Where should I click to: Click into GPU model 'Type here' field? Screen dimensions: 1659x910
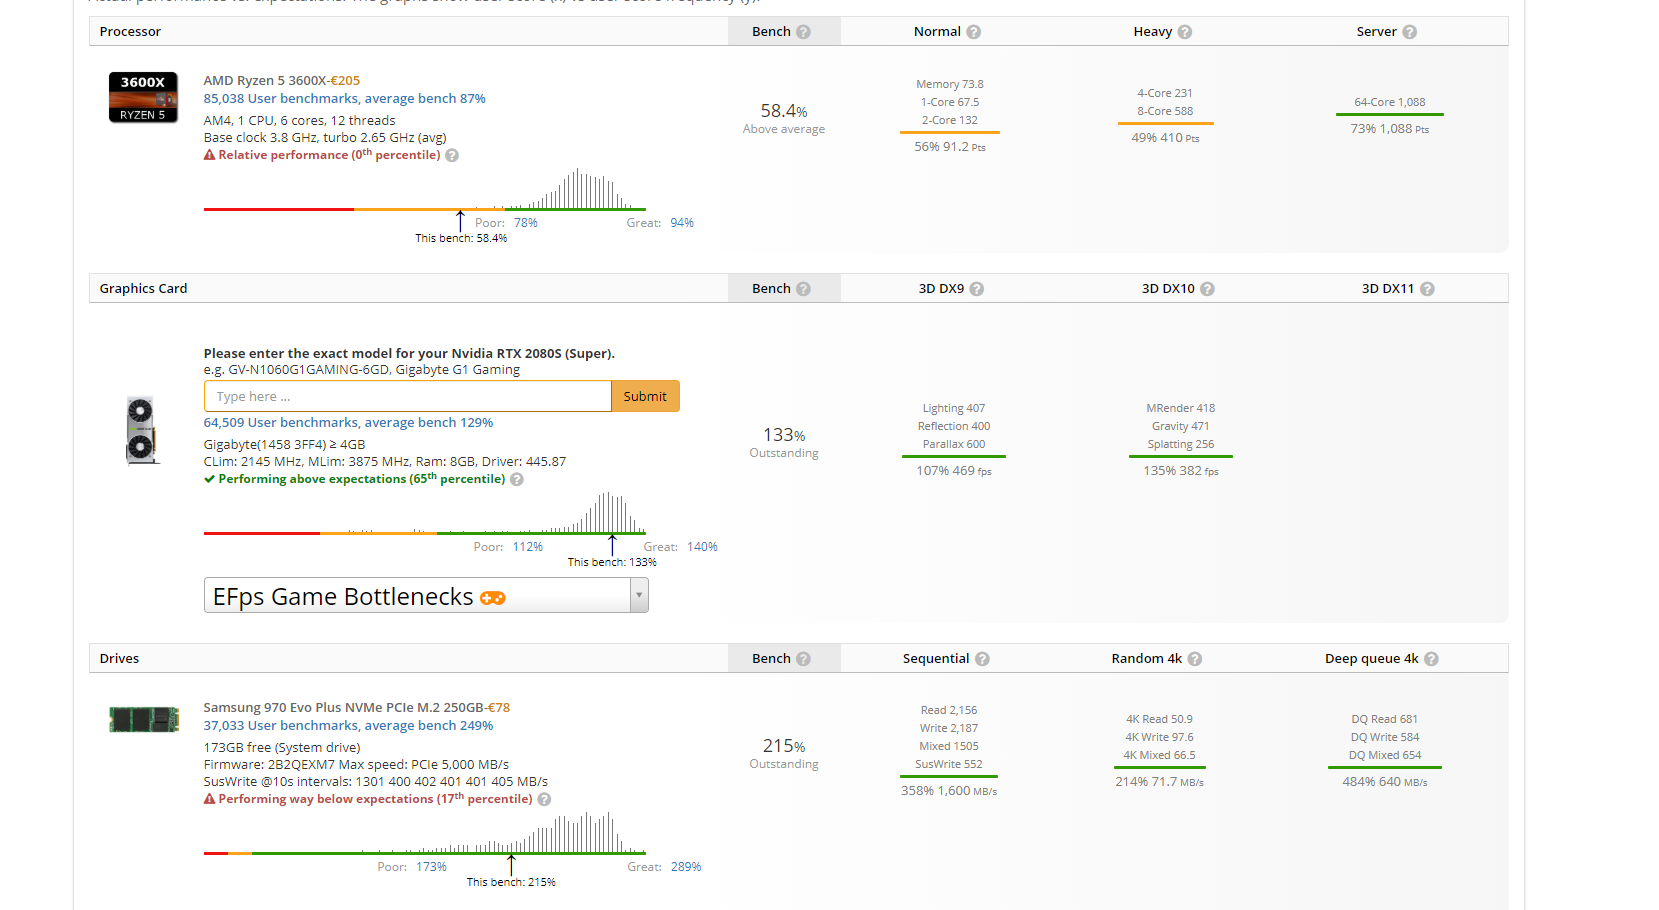(408, 397)
